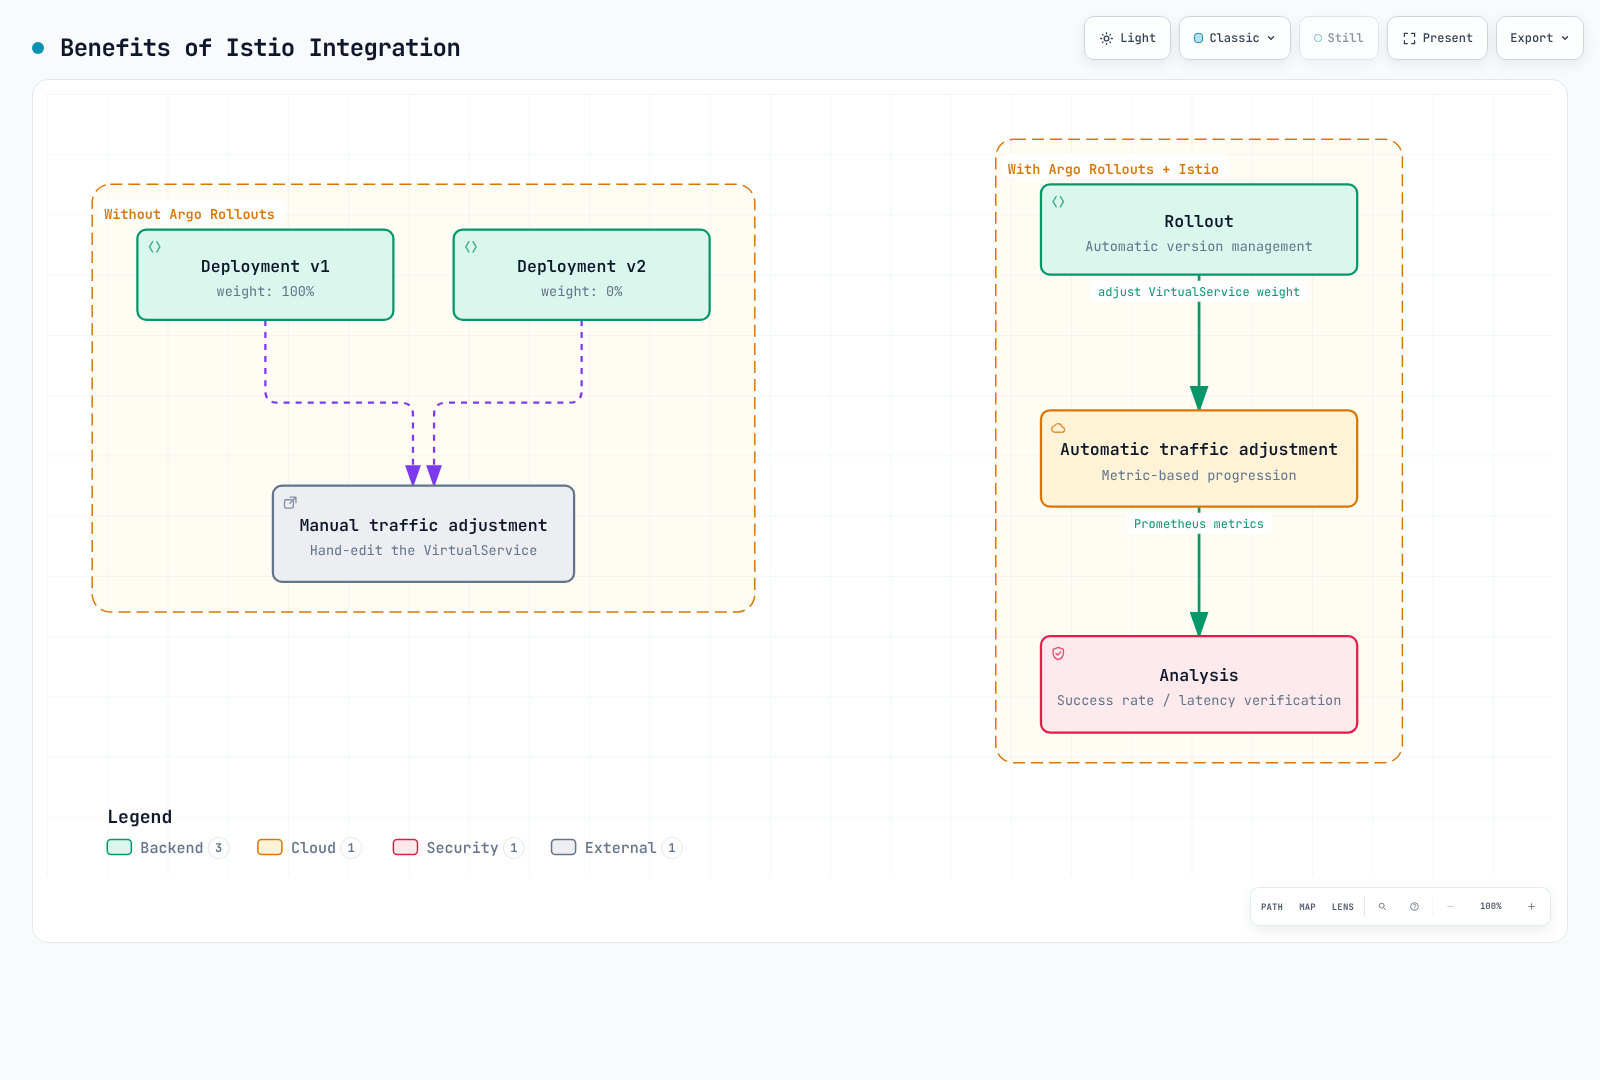Open the help question-mark icon
Image resolution: width=1600 pixels, height=1080 pixels.
pyautogui.click(x=1414, y=907)
